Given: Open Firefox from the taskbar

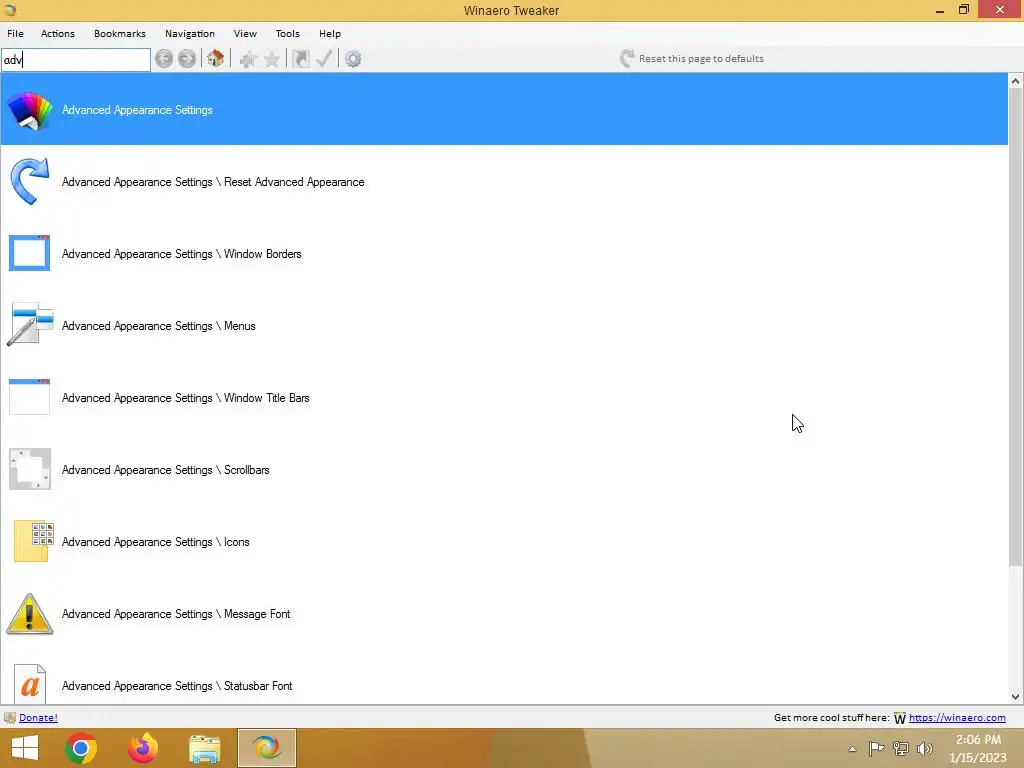Looking at the screenshot, I should pos(143,748).
